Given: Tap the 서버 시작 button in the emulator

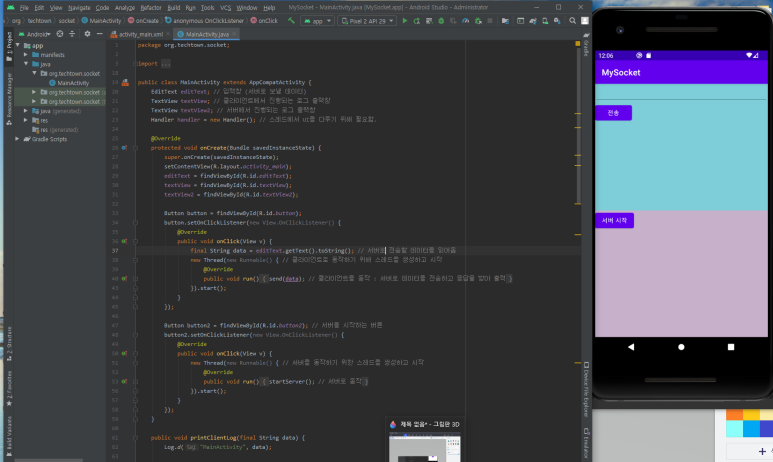Looking at the screenshot, I should pos(614,220).
